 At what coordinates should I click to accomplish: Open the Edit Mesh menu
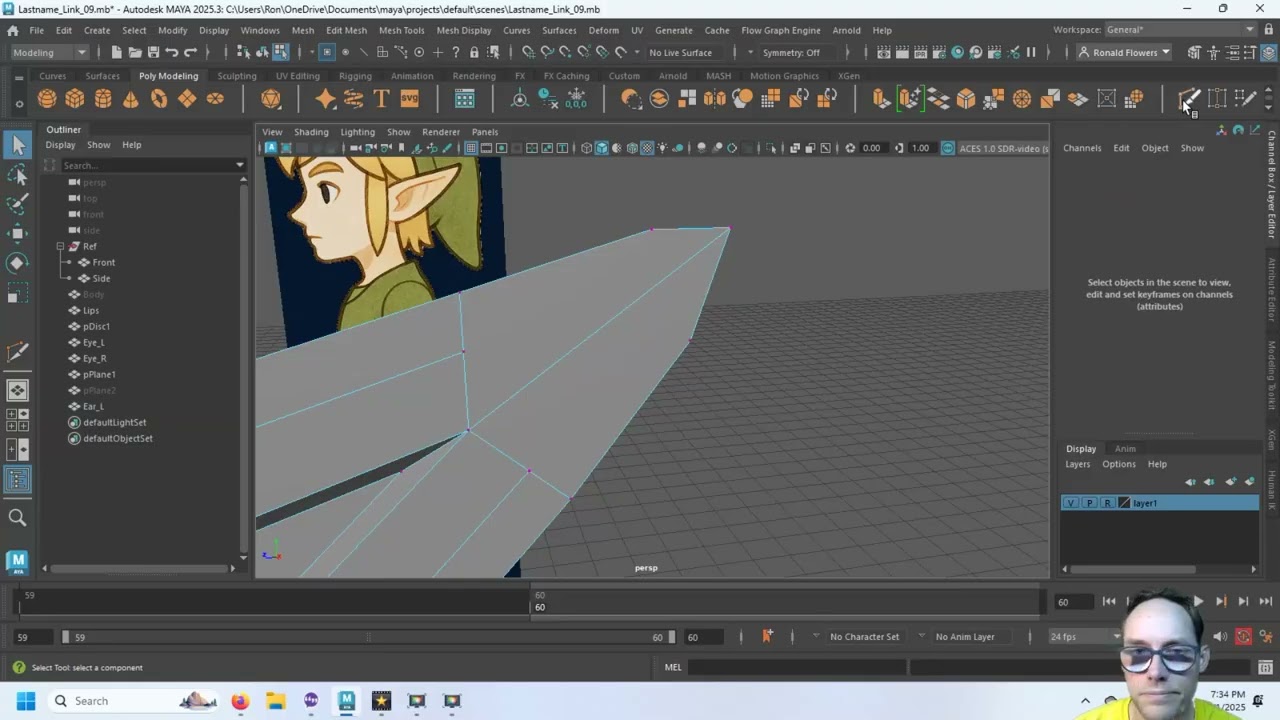click(346, 30)
